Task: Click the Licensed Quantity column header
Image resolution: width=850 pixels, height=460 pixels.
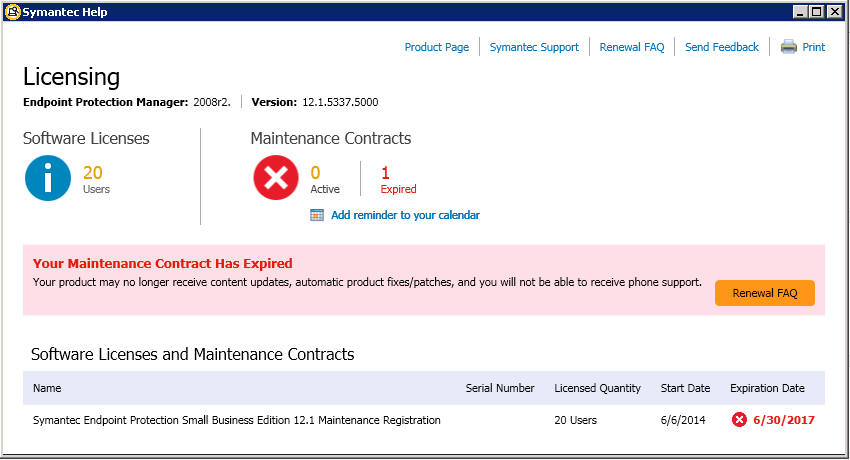Action: tap(597, 388)
